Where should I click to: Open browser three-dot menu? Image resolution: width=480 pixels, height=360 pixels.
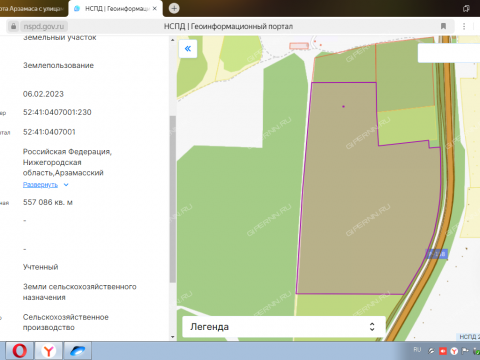click(464, 26)
